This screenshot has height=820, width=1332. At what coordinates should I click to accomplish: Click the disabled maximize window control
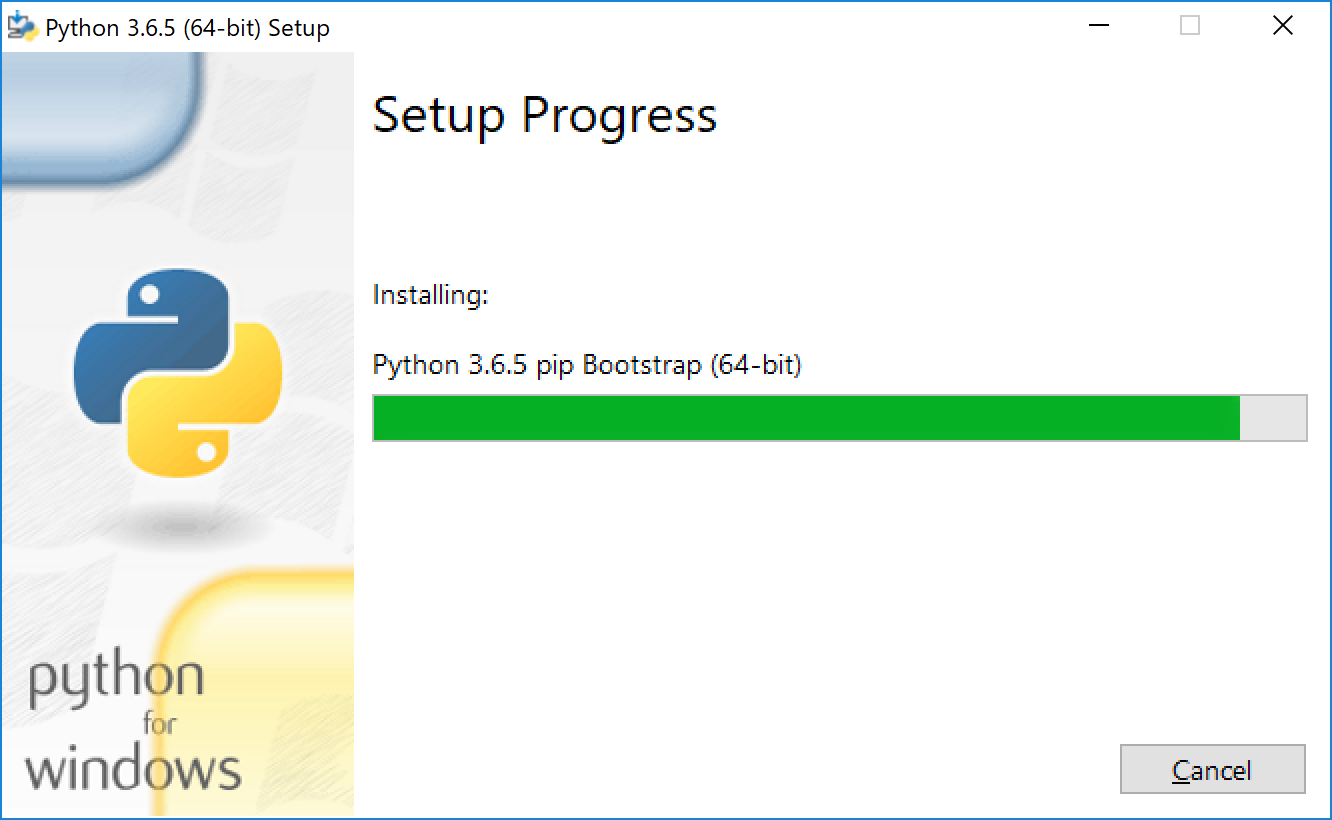tap(1190, 25)
